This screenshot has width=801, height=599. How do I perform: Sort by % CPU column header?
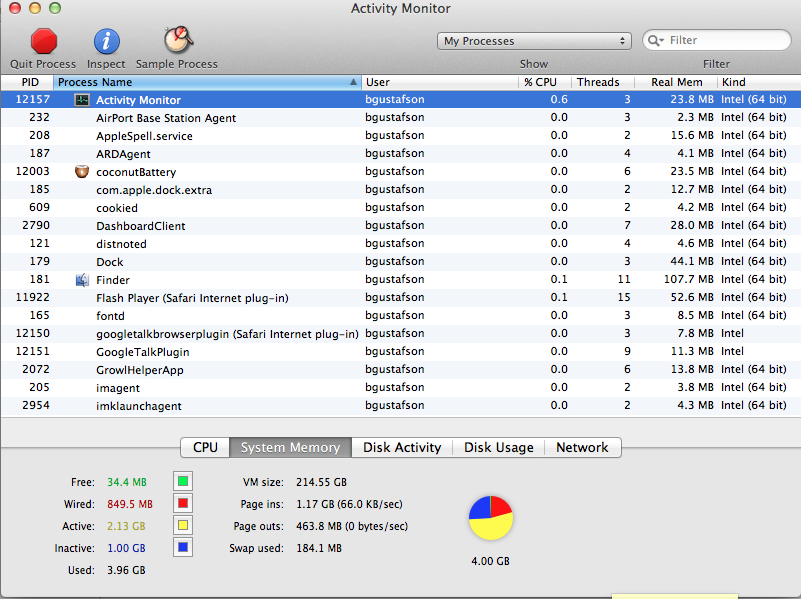coord(545,82)
